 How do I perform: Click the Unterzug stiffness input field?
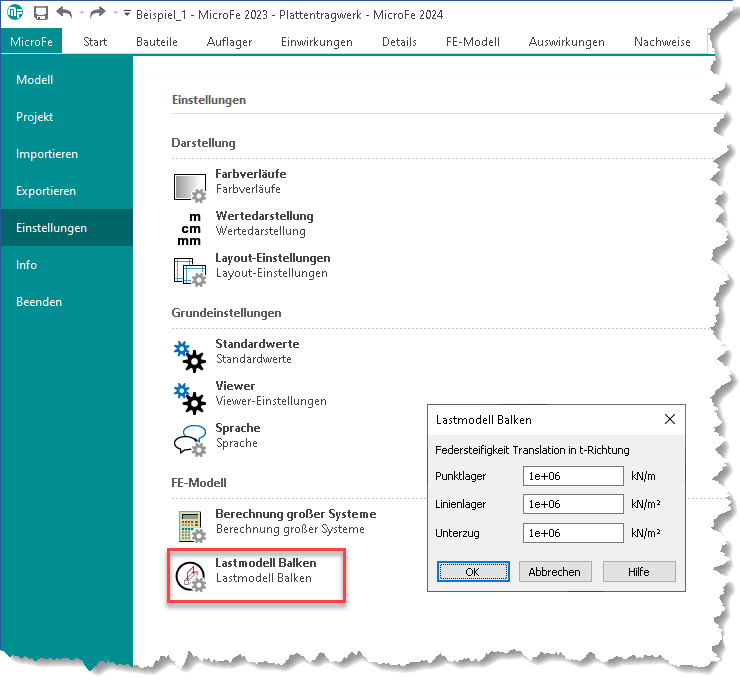[x=573, y=533]
